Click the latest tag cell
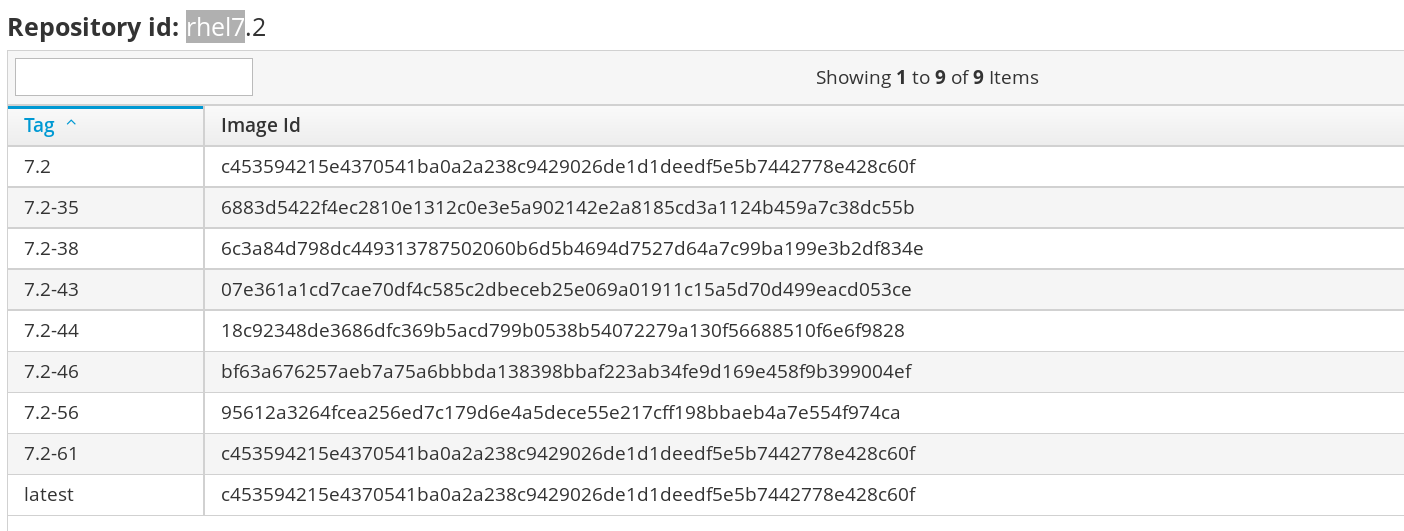 (x=49, y=495)
